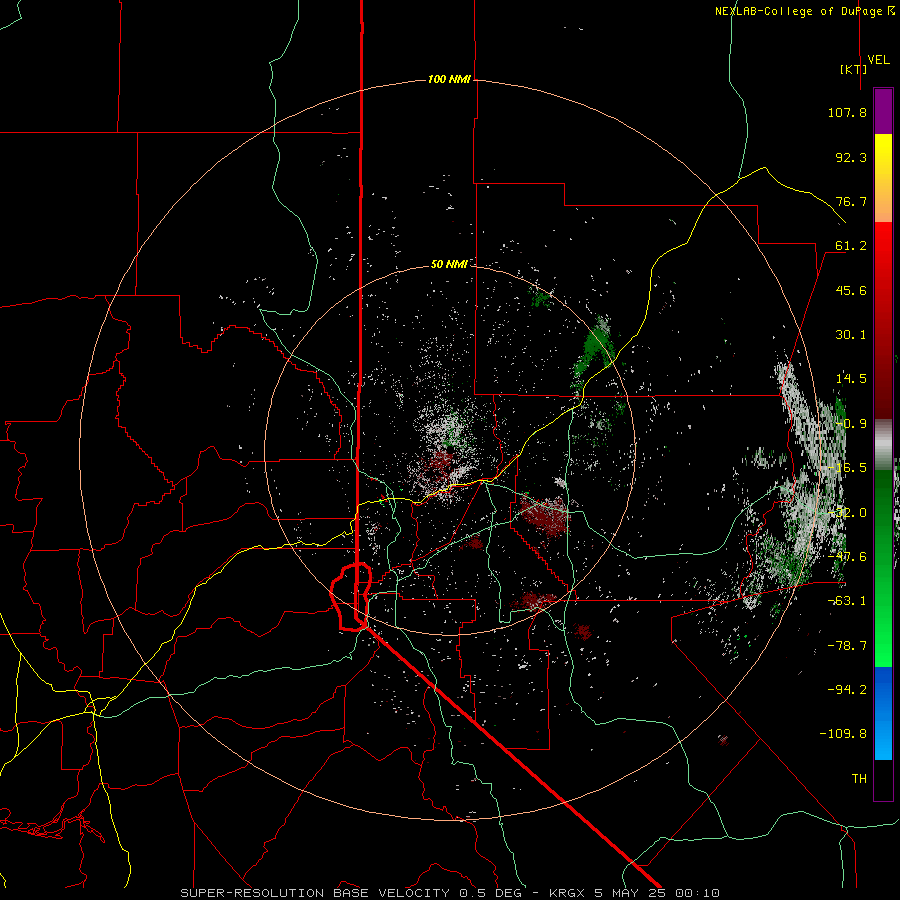Select the 92.3 velocity scale value

851,157
